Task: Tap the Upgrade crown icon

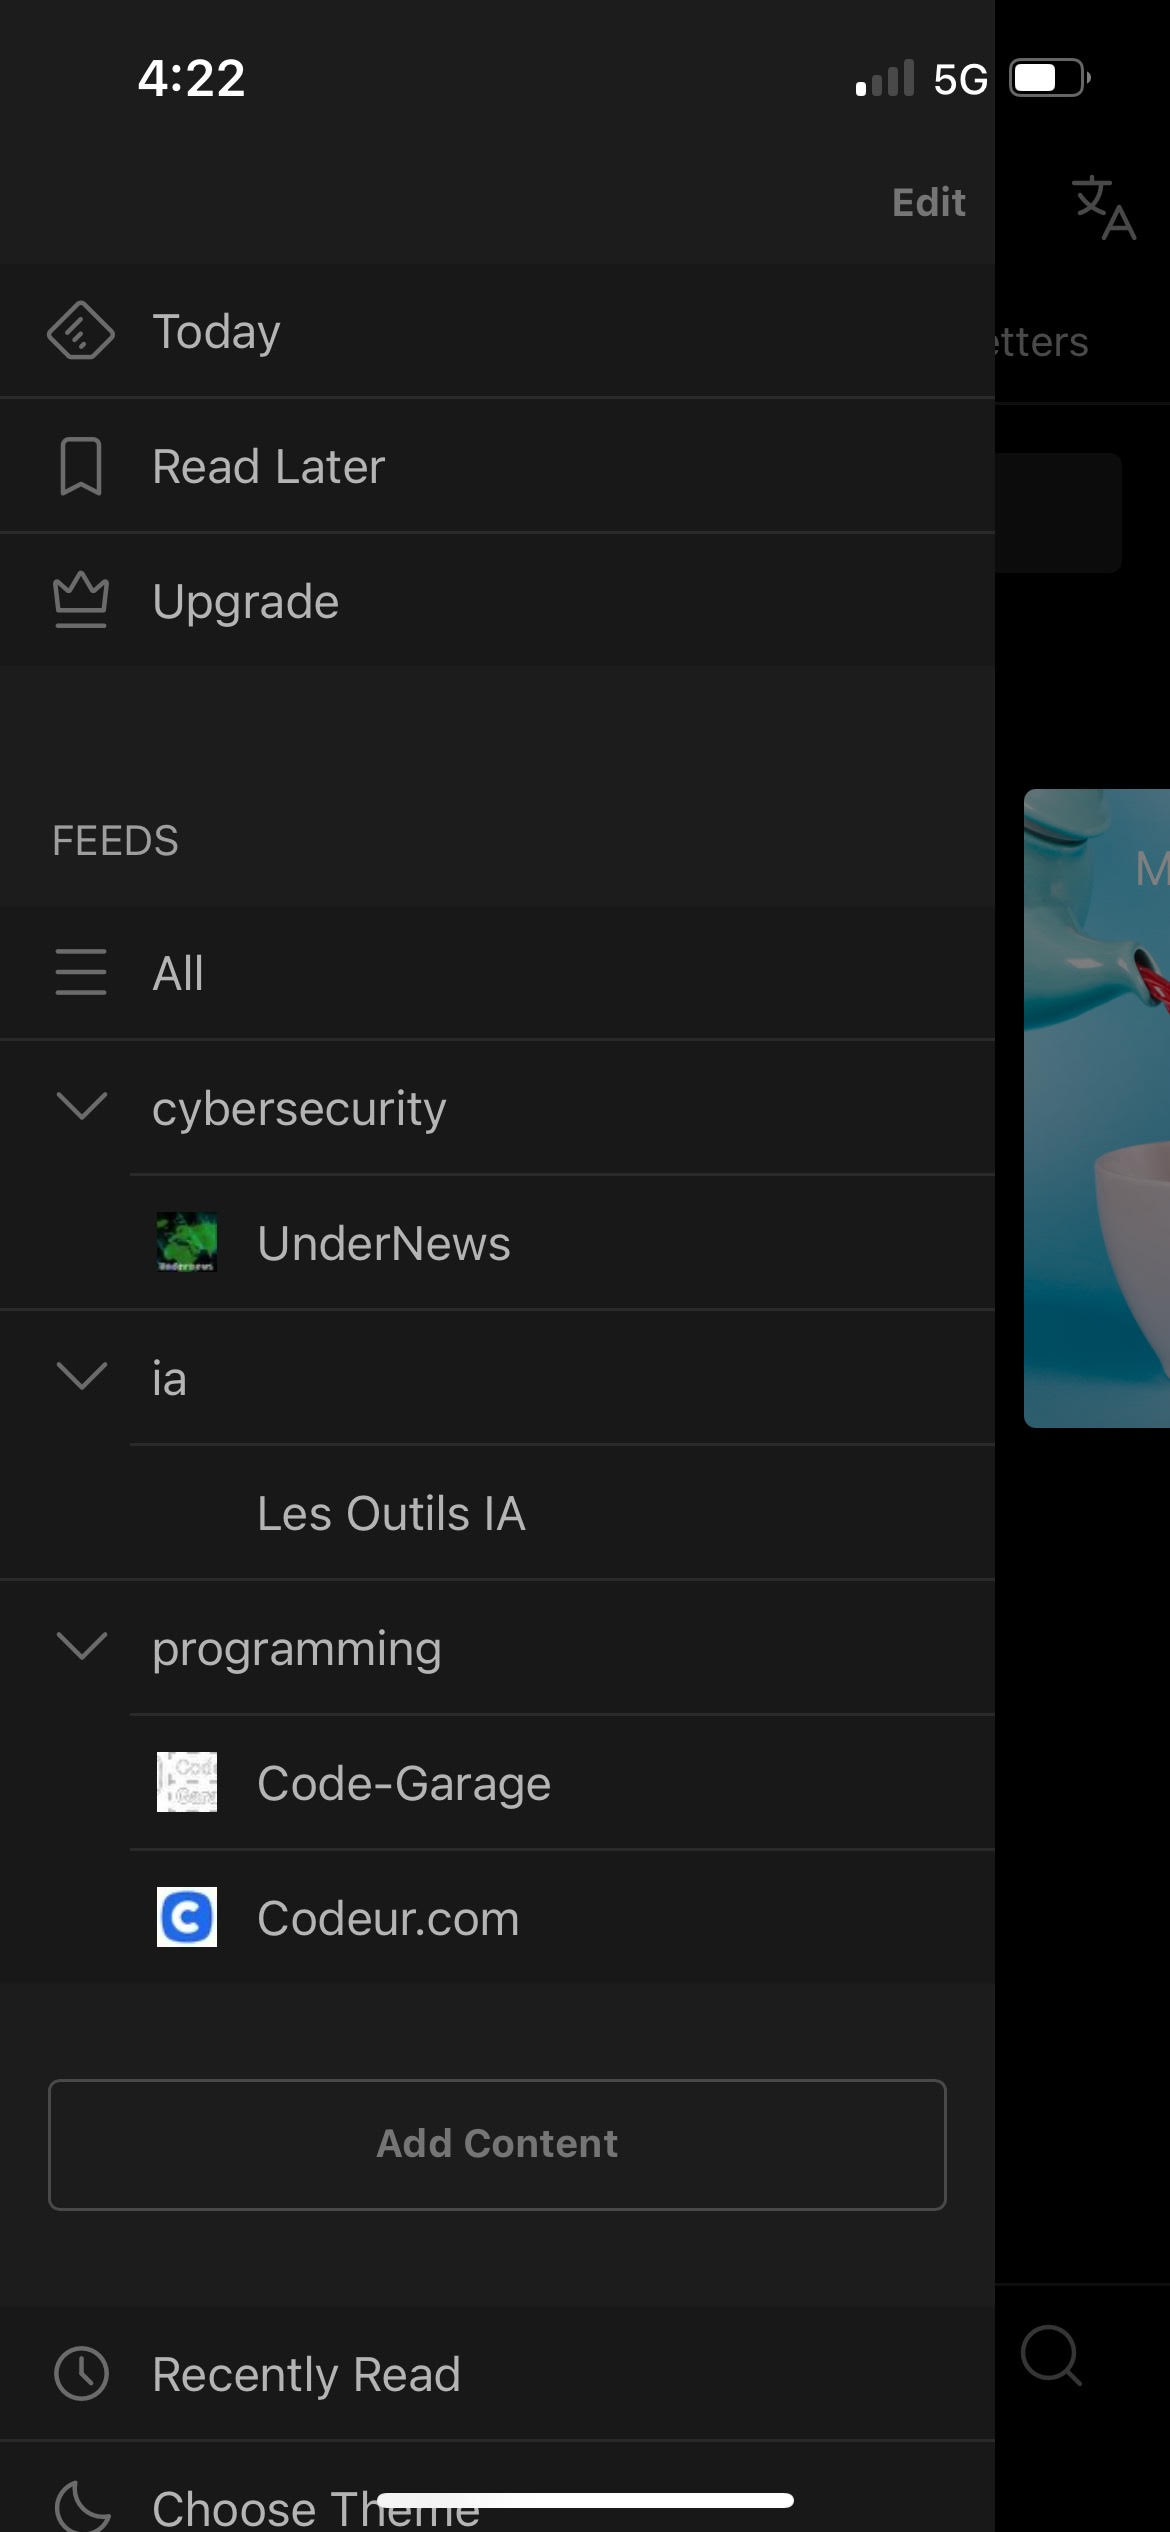Action: point(81,600)
